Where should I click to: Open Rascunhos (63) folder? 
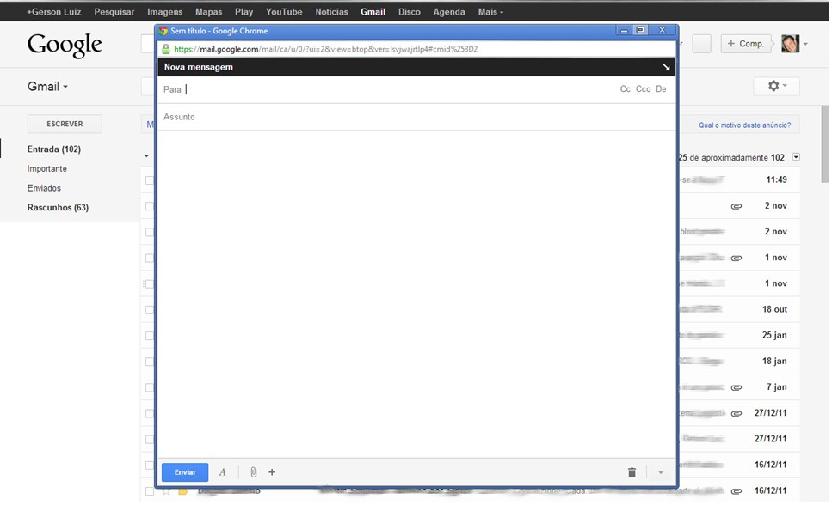(x=58, y=207)
